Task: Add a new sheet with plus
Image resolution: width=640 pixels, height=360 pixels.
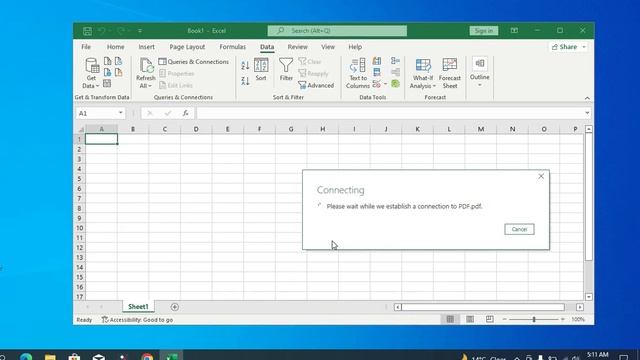Action: pos(175,307)
